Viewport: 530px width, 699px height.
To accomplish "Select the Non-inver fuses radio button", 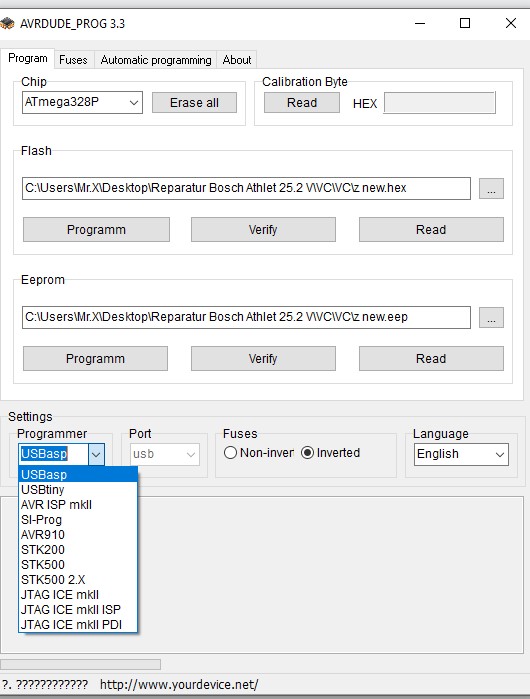I will pyautogui.click(x=230, y=453).
